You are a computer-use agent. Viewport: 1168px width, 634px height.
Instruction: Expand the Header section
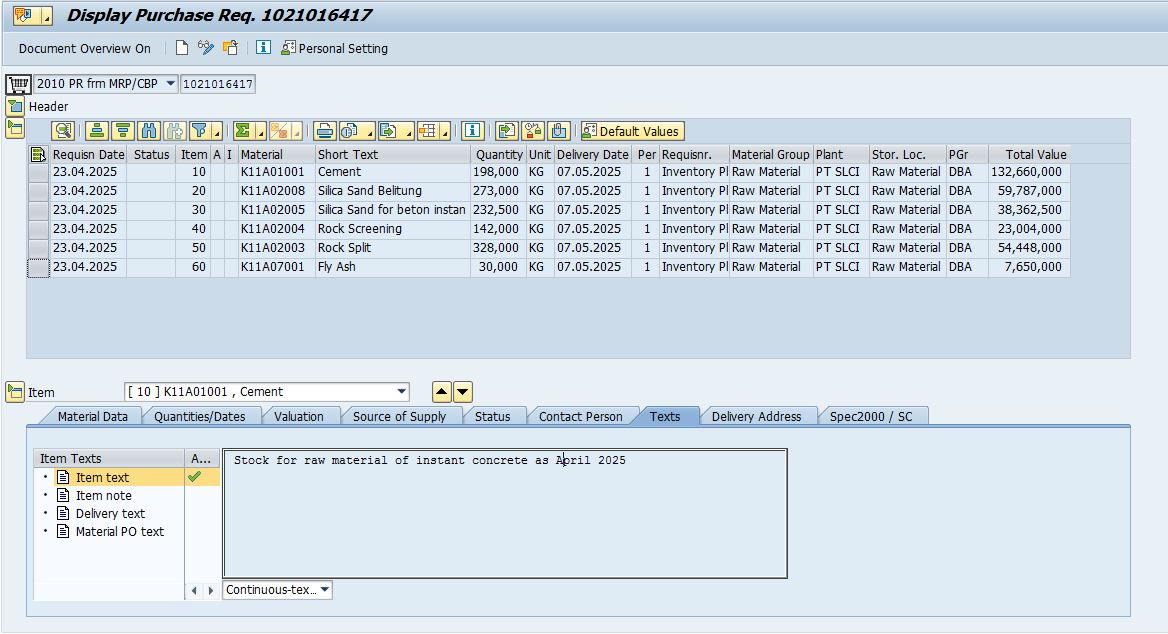click(15, 106)
